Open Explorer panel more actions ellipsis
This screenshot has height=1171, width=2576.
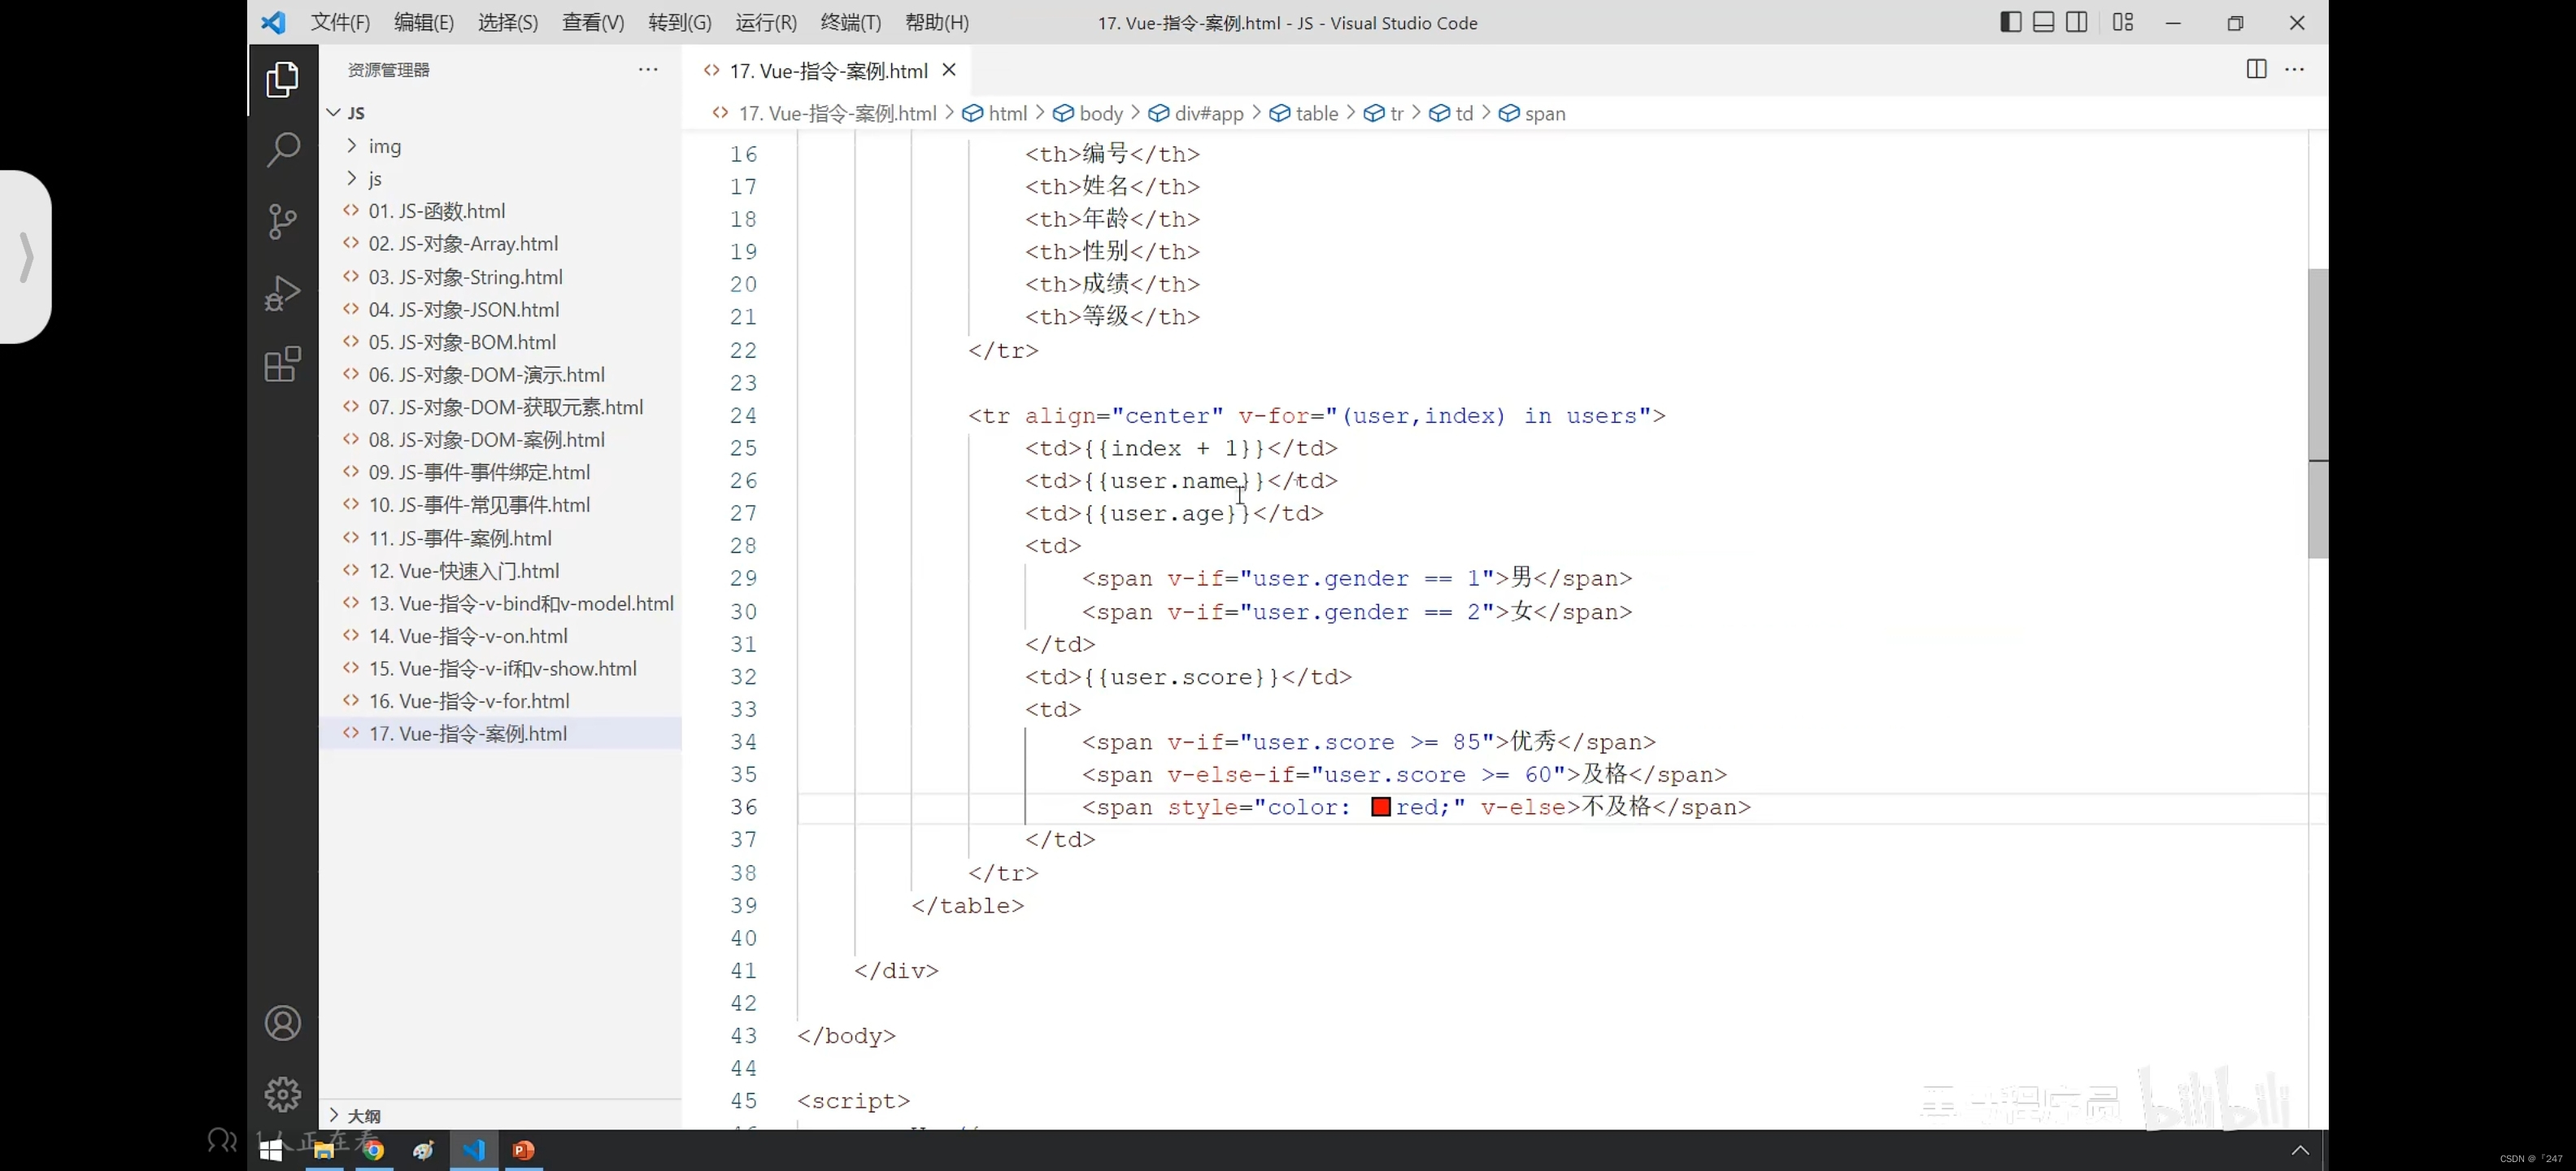coord(648,69)
